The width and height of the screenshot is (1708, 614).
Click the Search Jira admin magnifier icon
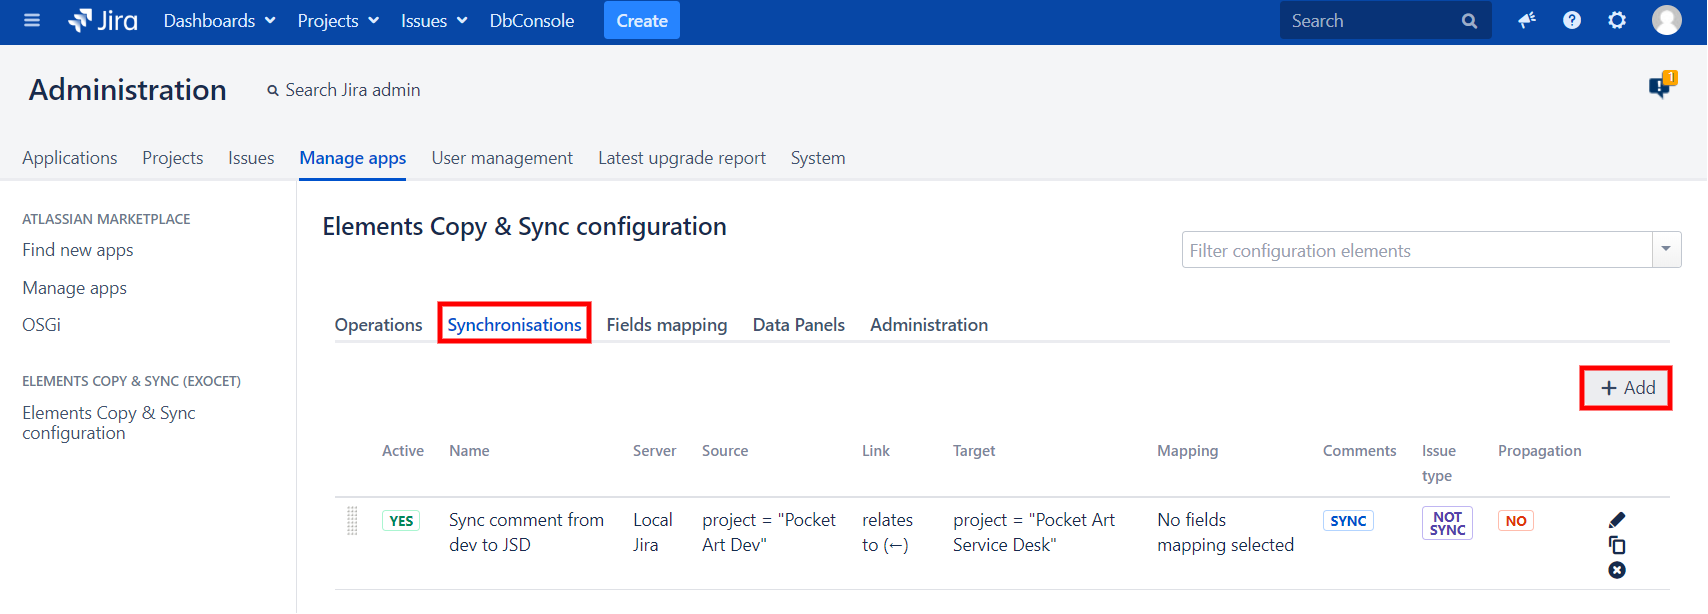(x=273, y=91)
